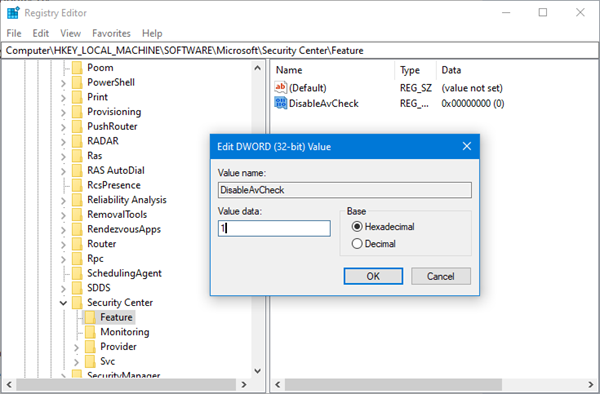Click the registry path address bar
The height and width of the screenshot is (394, 600).
[300, 50]
